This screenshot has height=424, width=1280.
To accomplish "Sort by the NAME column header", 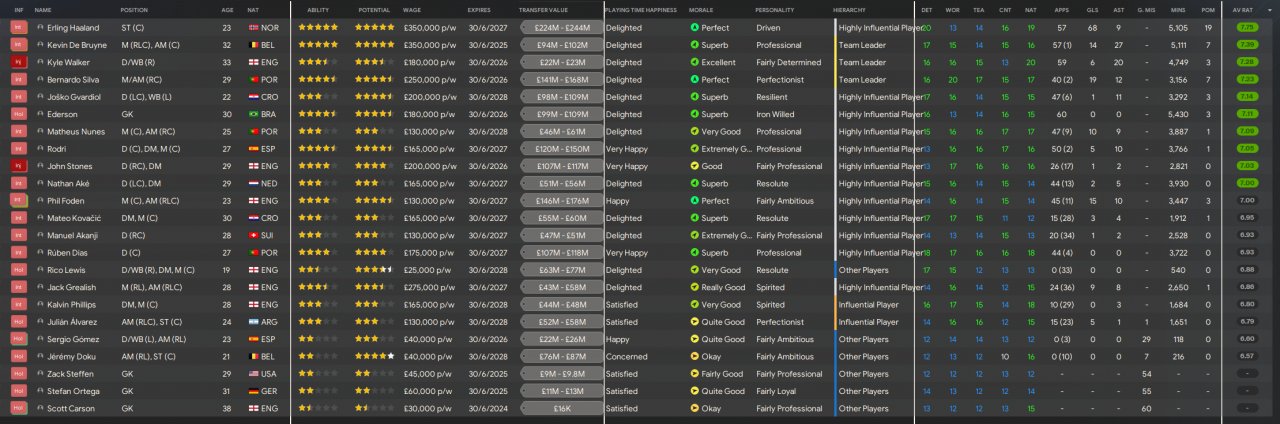I will tap(43, 9).
